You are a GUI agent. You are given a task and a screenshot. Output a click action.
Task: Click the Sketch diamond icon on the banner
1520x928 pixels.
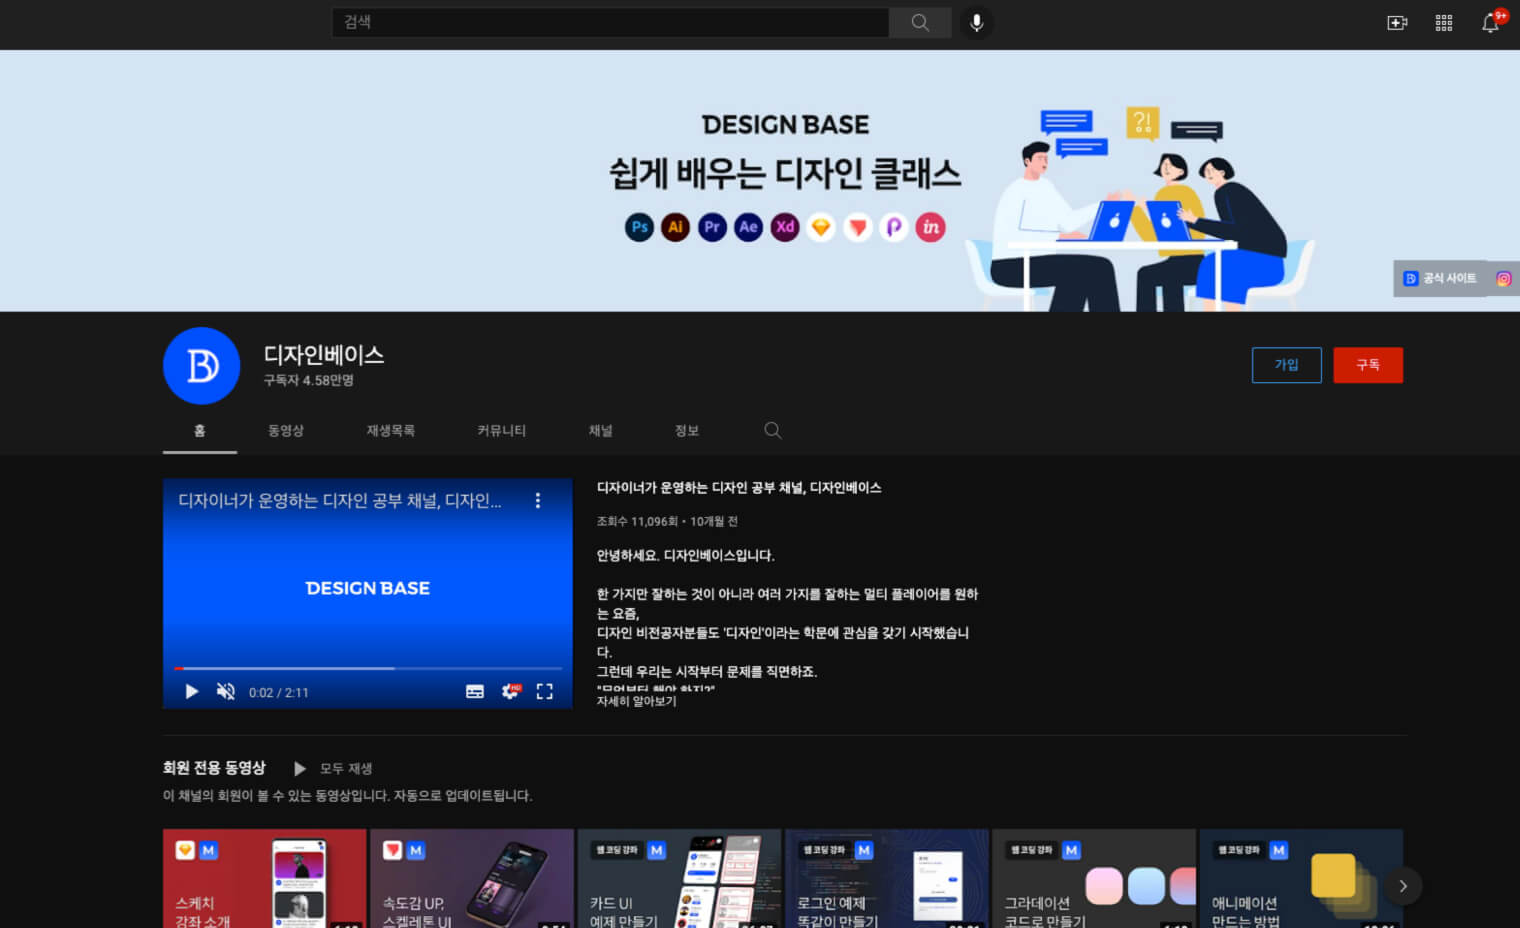click(x=821, y=227)
